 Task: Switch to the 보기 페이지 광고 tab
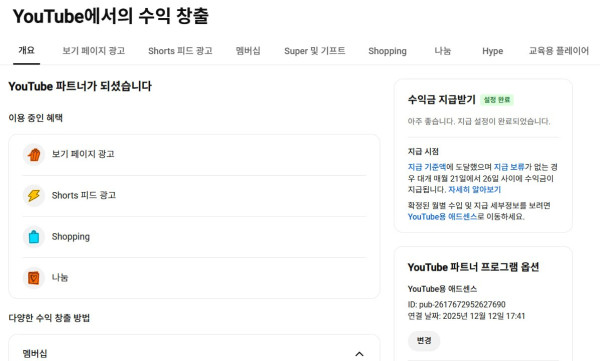point(94,51)
